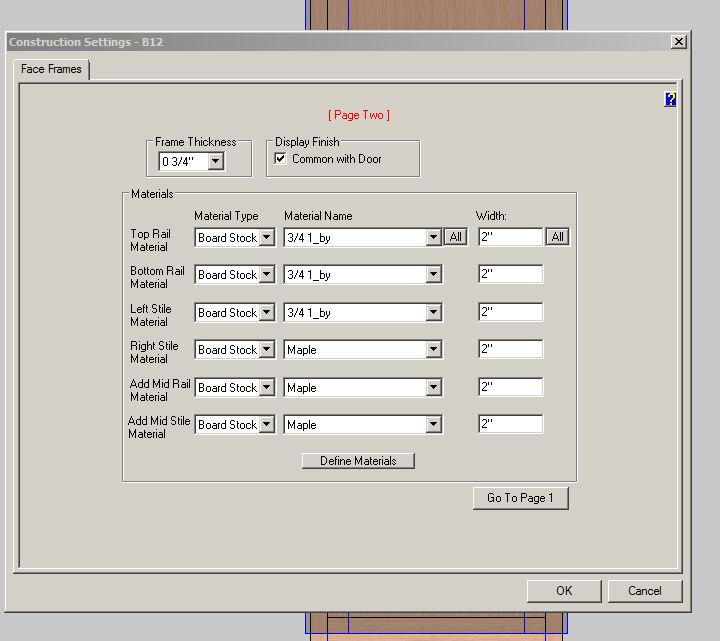Screen dimensions: 720x641
Task: Expand Top Rail Material Type dropdown
Action: 266,238
